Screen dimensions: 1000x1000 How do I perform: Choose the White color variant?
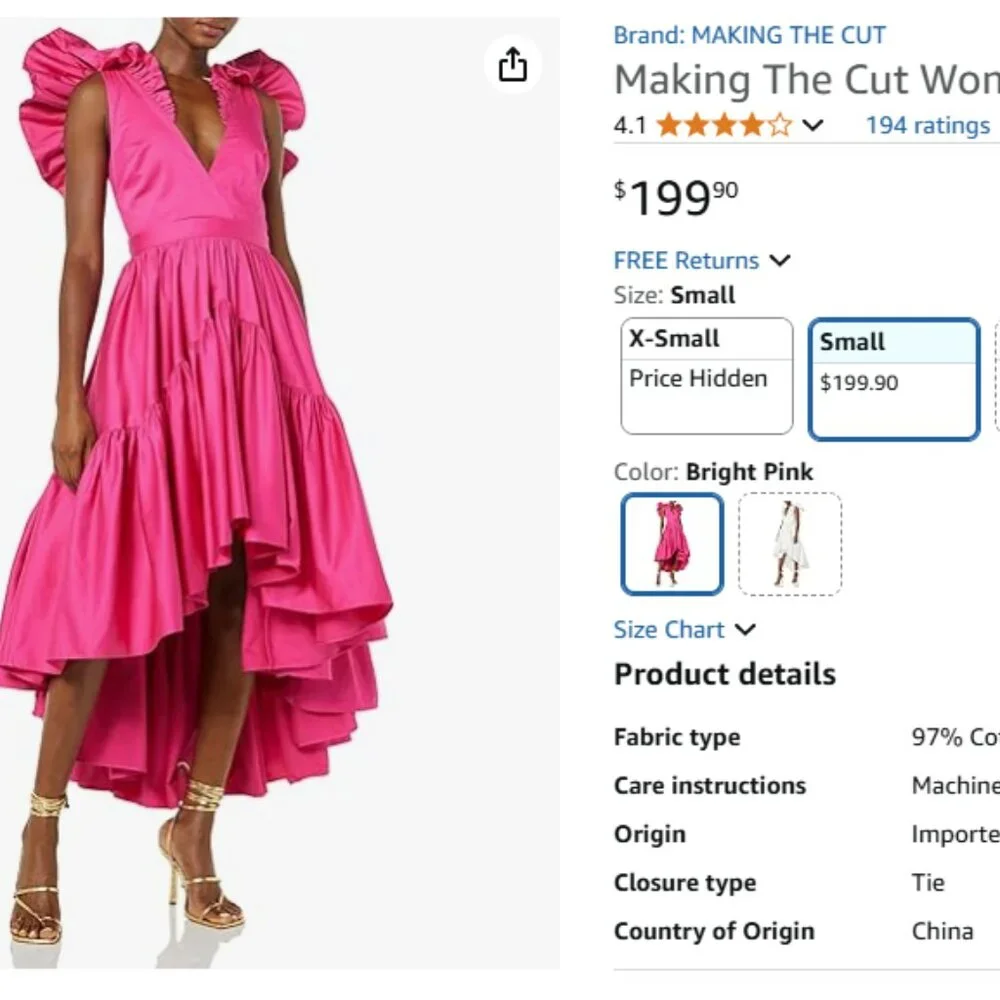(790, 544)
